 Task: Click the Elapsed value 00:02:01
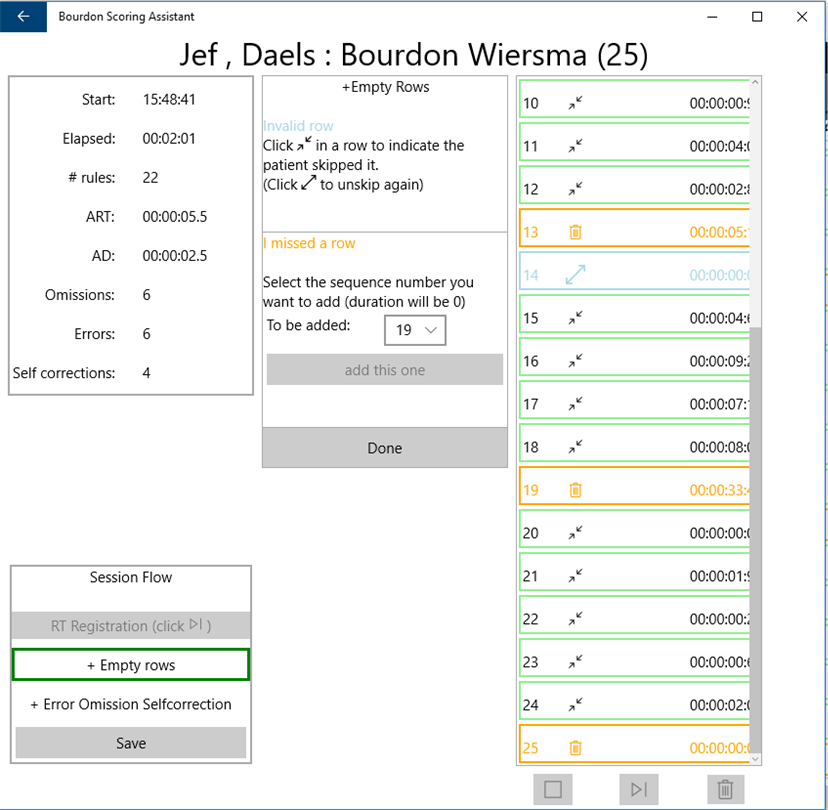169,138
